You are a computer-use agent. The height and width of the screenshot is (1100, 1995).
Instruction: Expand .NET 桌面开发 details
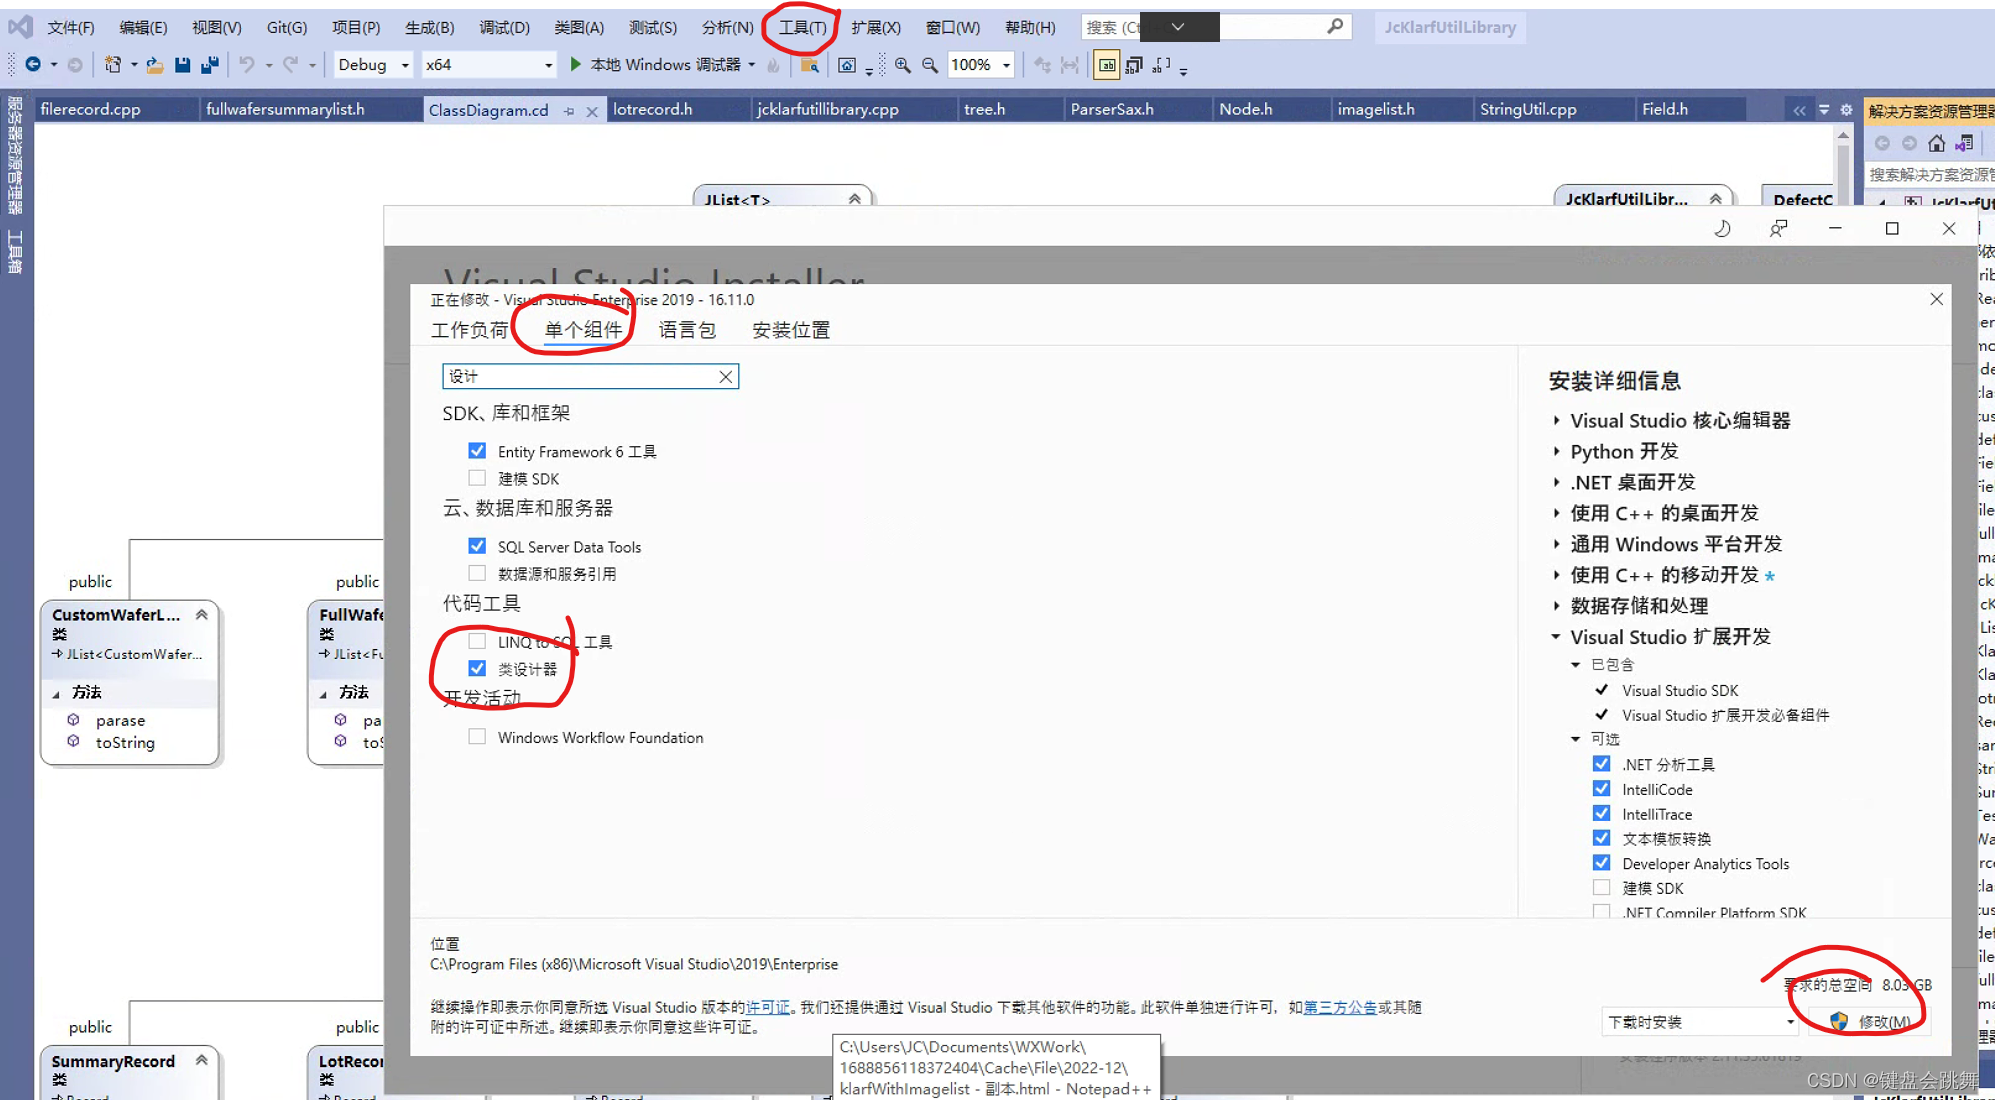pos(1556,483)
